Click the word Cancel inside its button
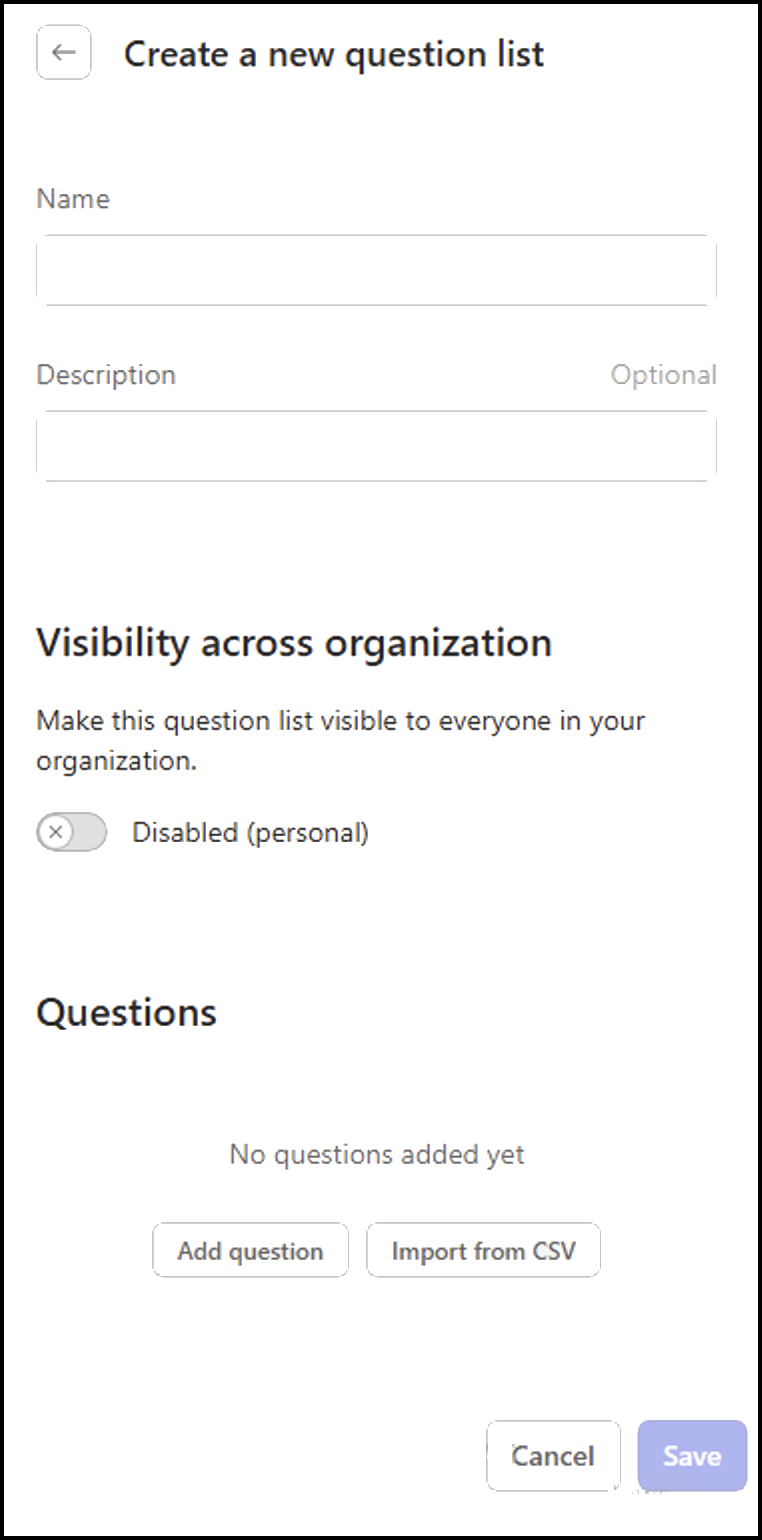The height and width of the screenshot is (1540, 762). 553,1456
